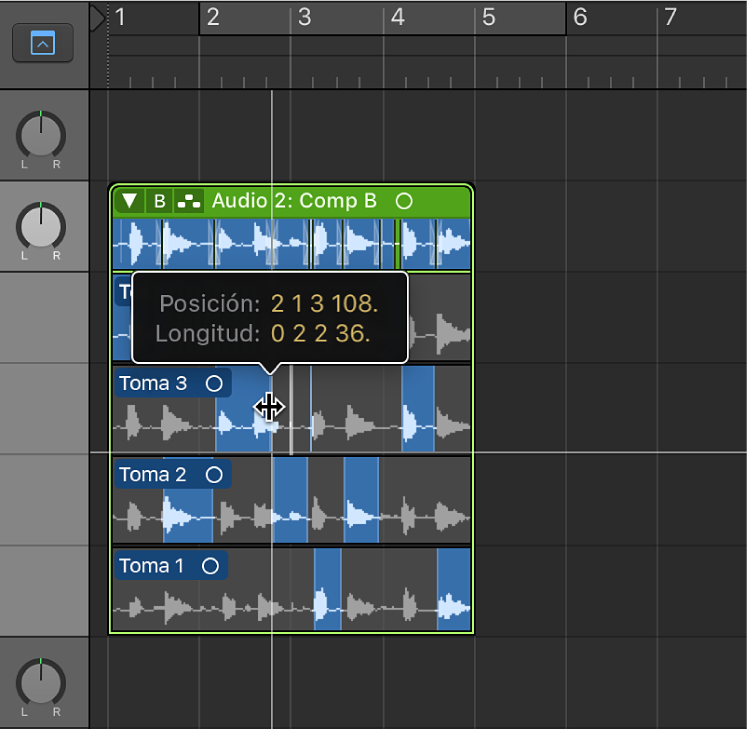This screenshot has height=729, width=747.
Task: Click bar 6 in the ruler
Action: 581,18
